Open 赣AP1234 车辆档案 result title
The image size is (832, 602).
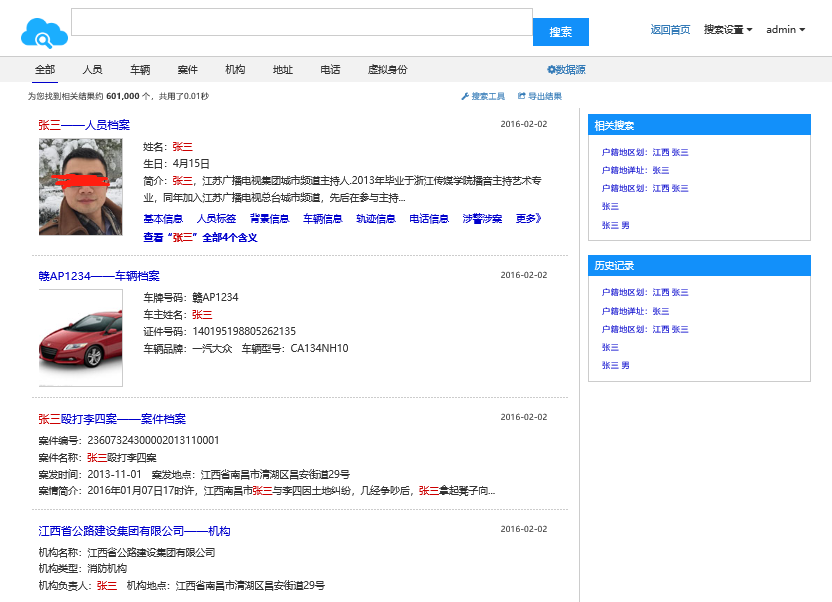(x=99, y=276)
